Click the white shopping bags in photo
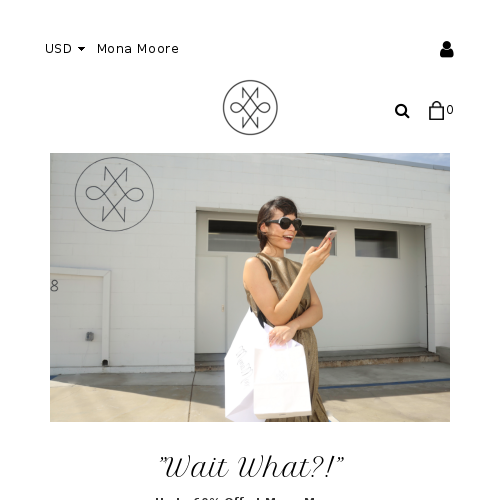 (x=267, y=373)
